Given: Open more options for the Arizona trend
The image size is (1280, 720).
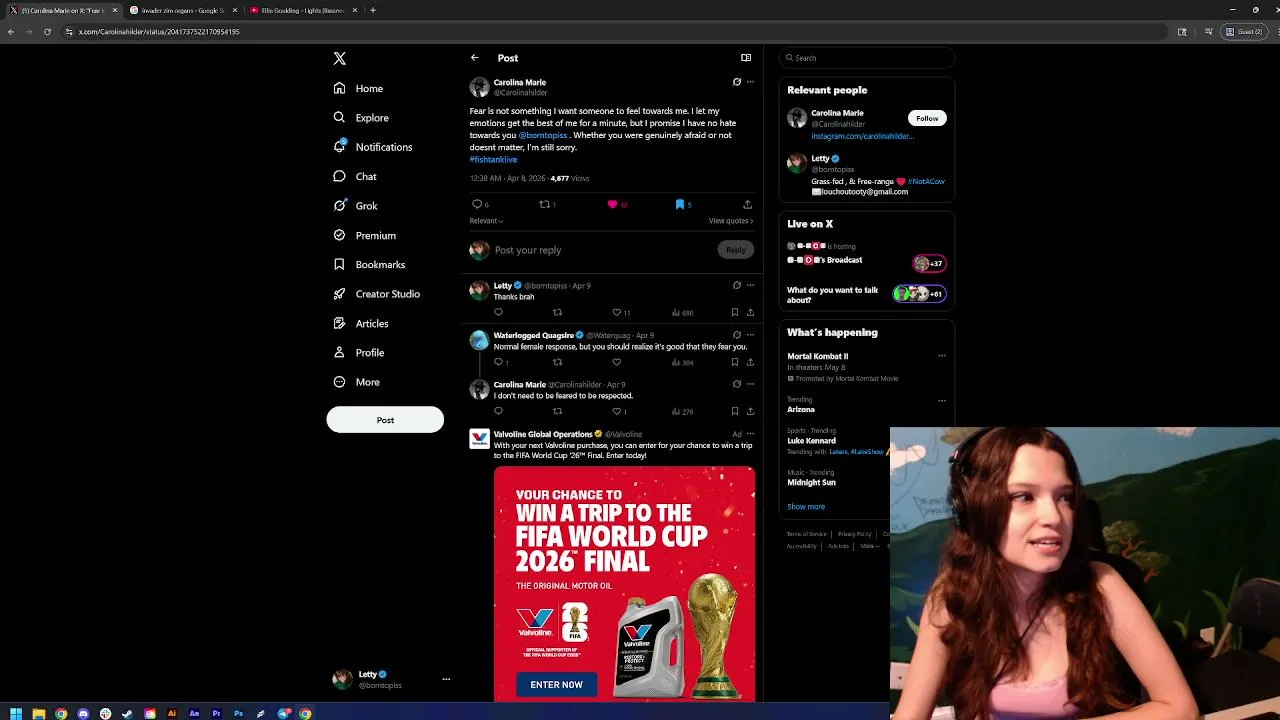Looking at the screenshot, I should [x=941, y=401].
